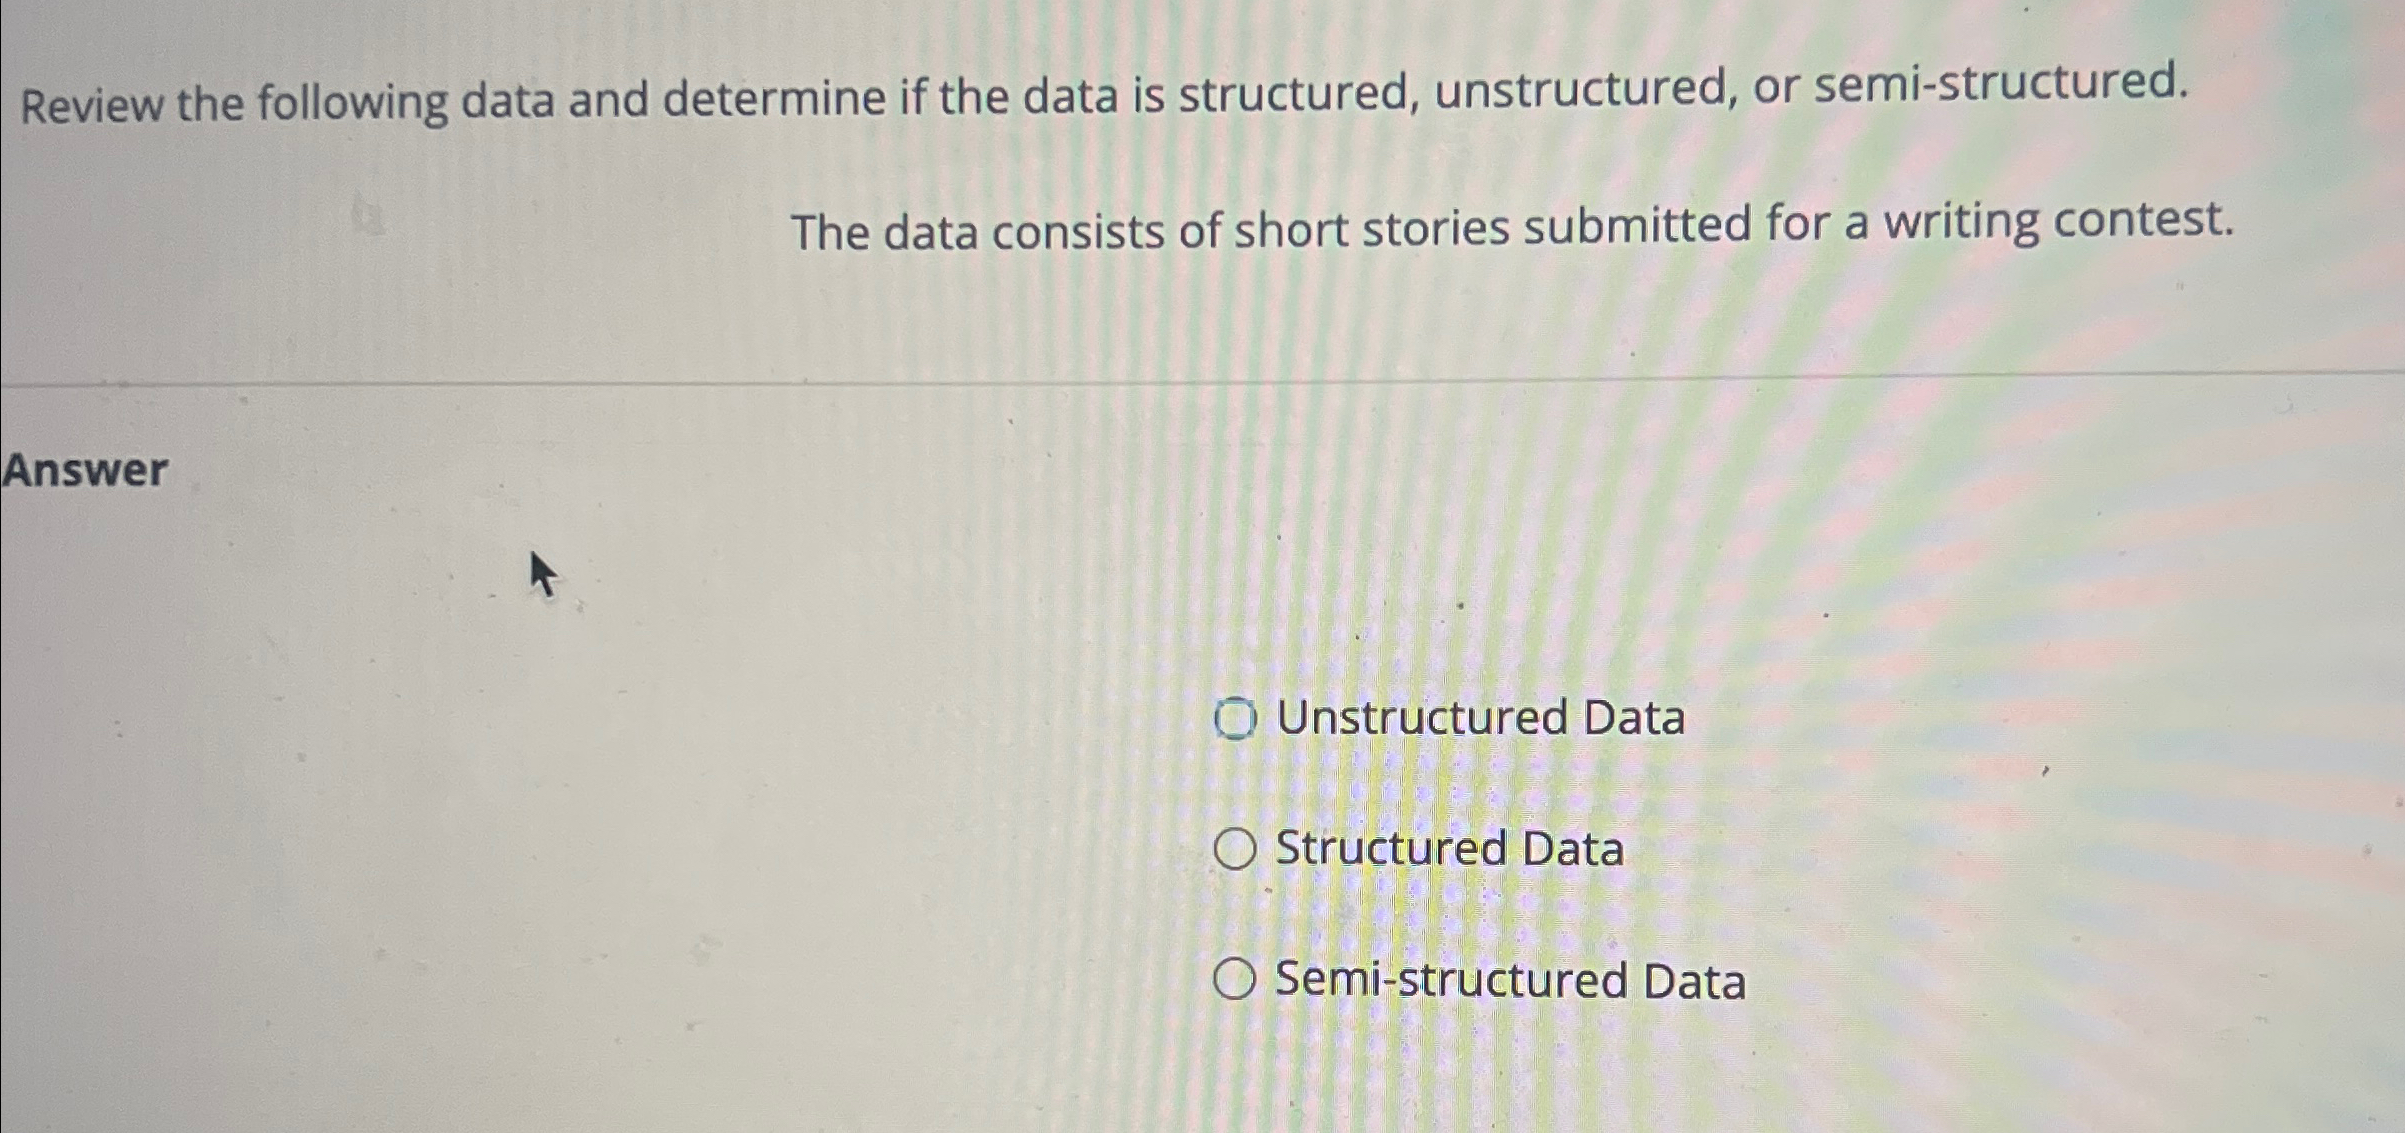Click the Structured Data label text

click(x=1450, y=850)
